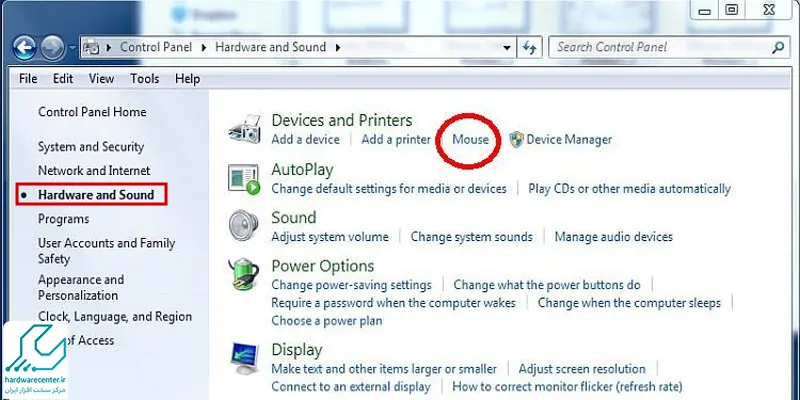
Task: Open the Help menu
Action: click(x=187, y=79)
